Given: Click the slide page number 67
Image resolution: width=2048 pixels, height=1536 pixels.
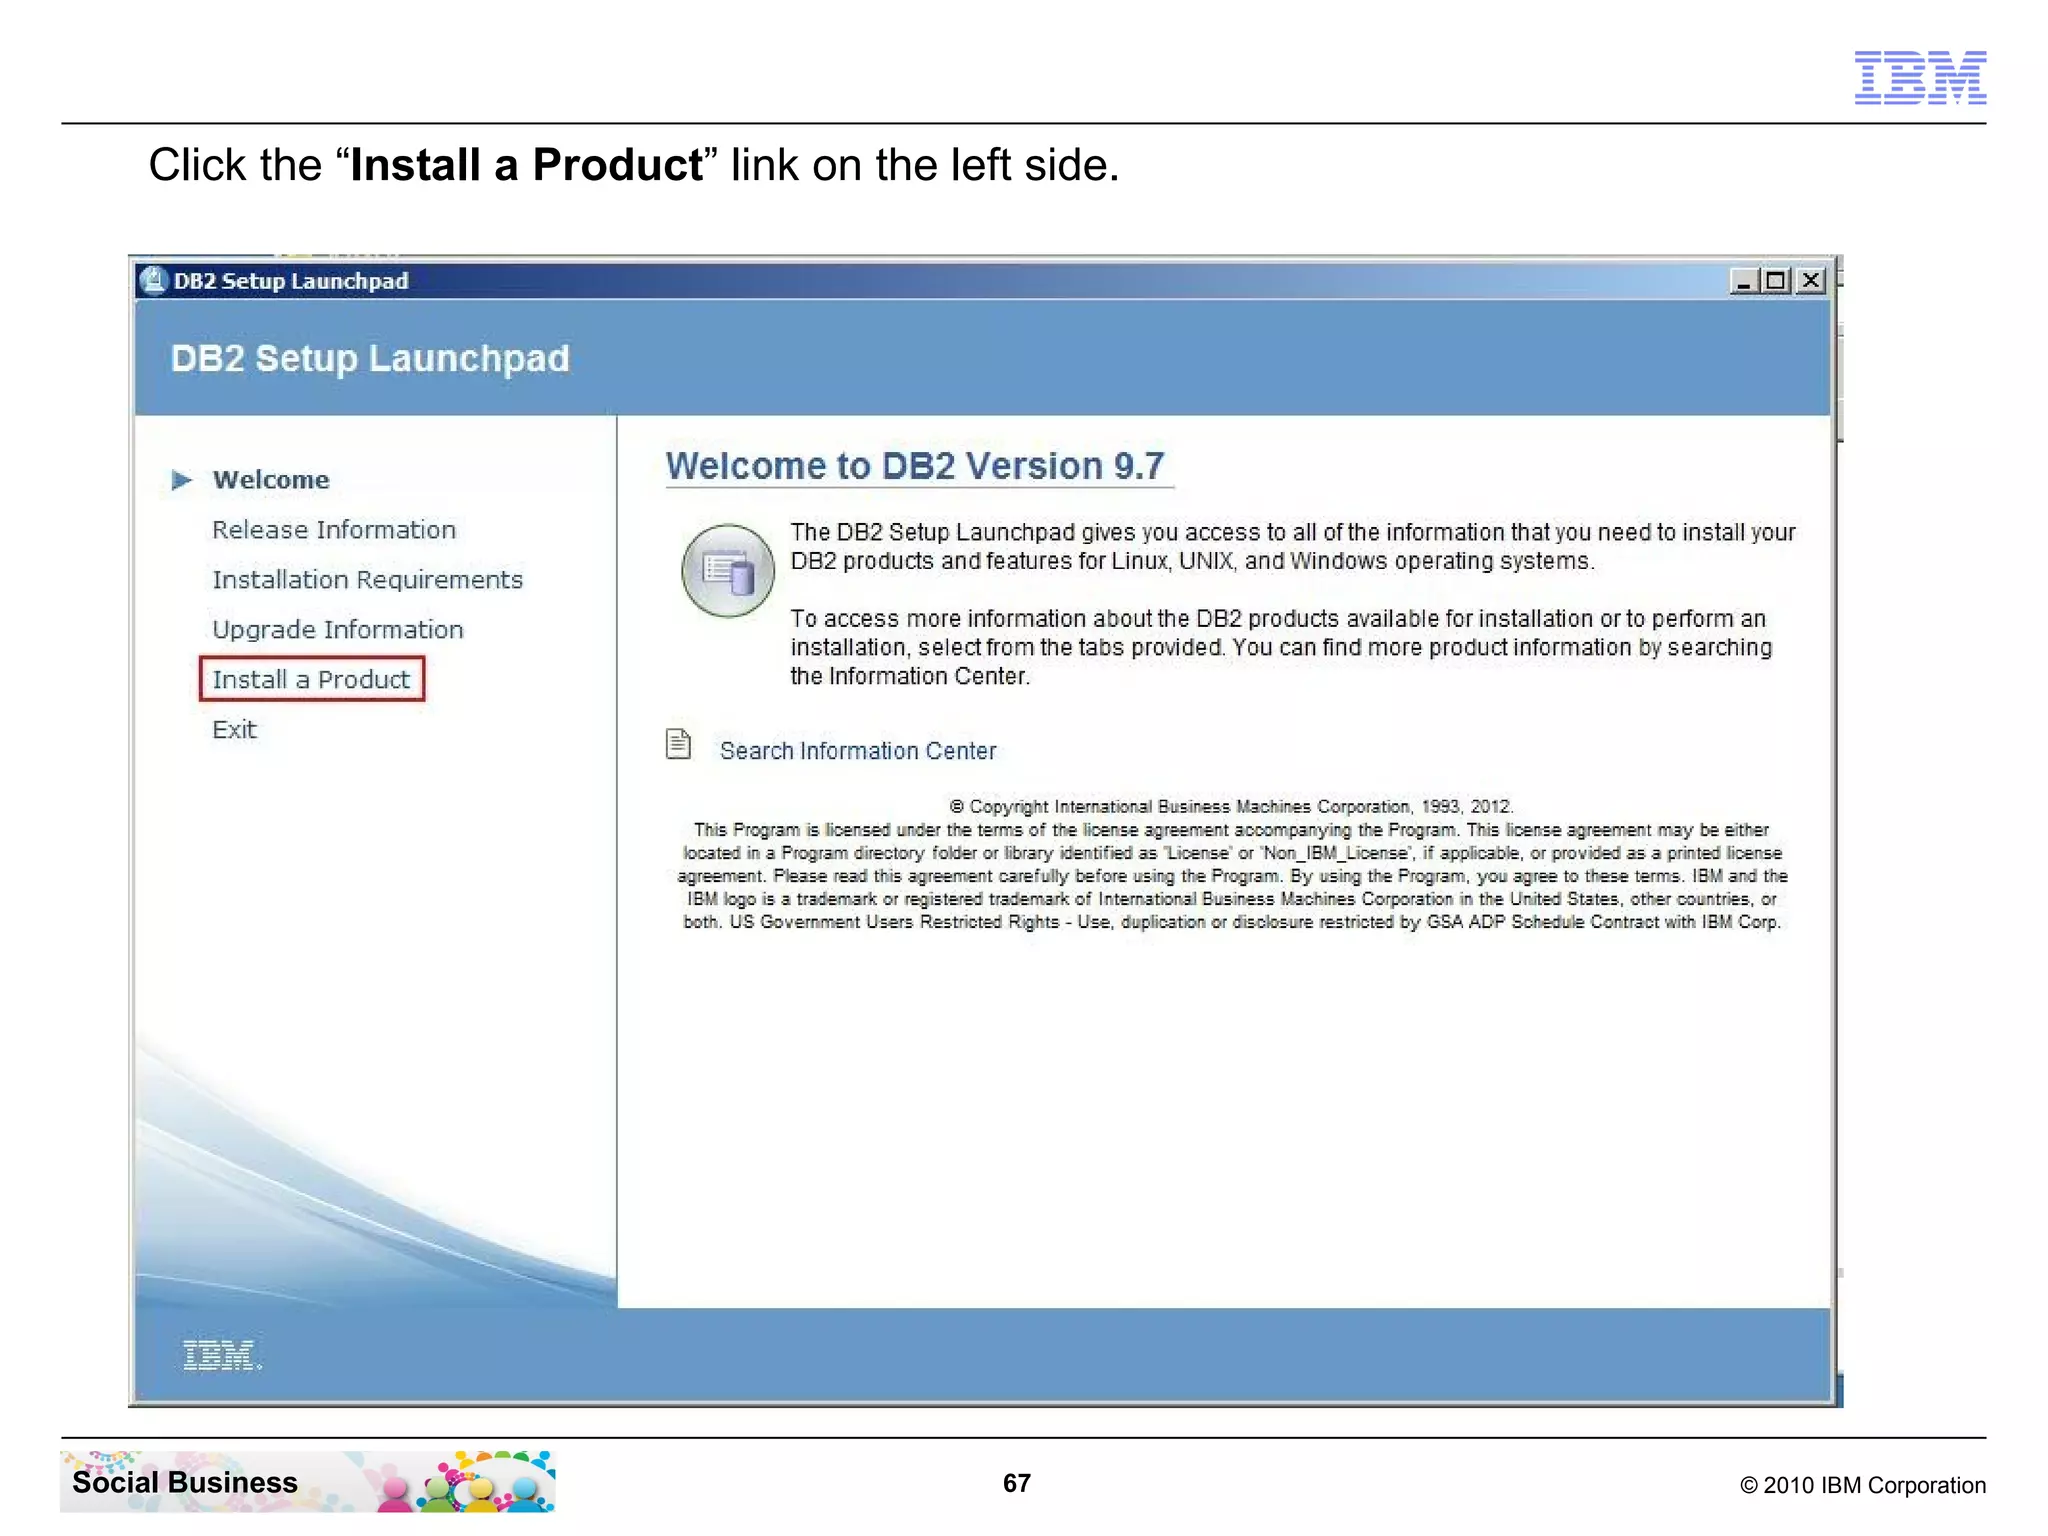Looking at the screenshot, I should pyautogui.click(x=1017, y=1483).
